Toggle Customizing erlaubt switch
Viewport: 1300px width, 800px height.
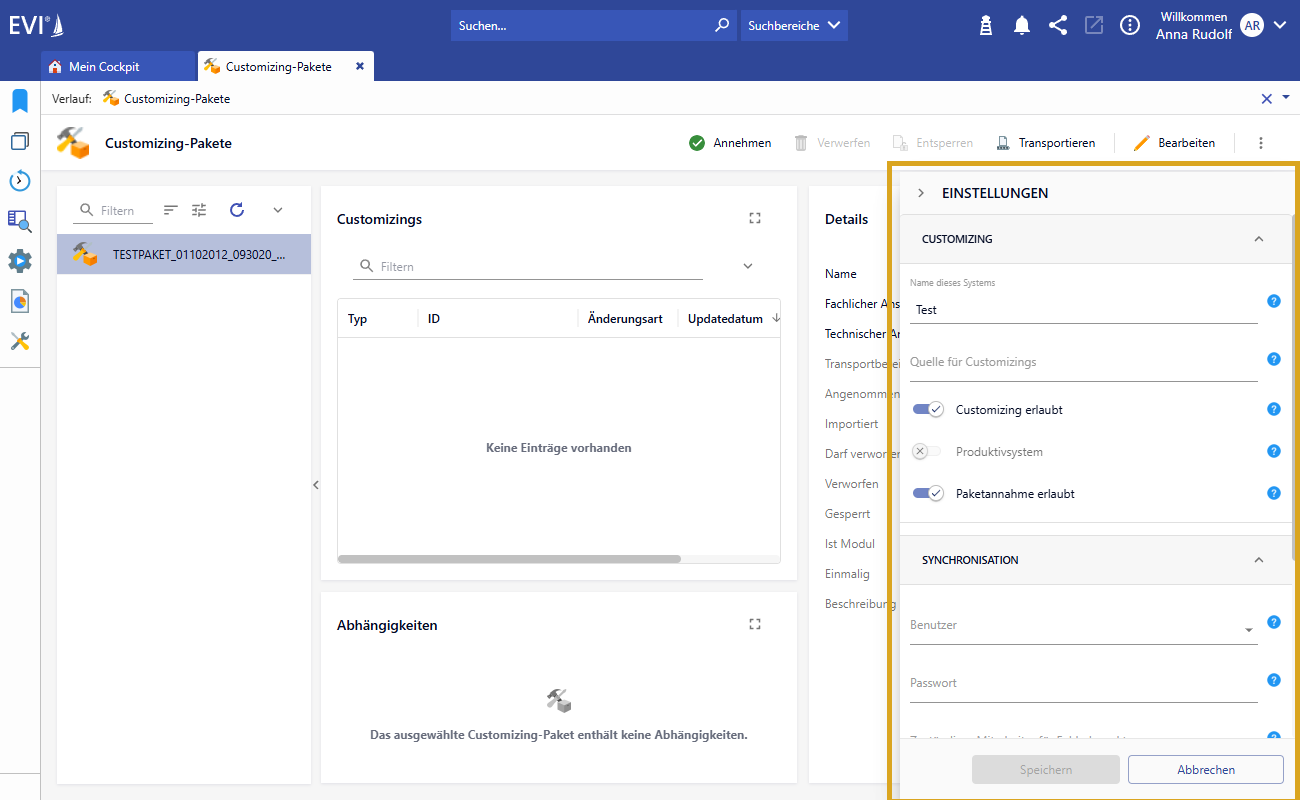tap(928, 409)
